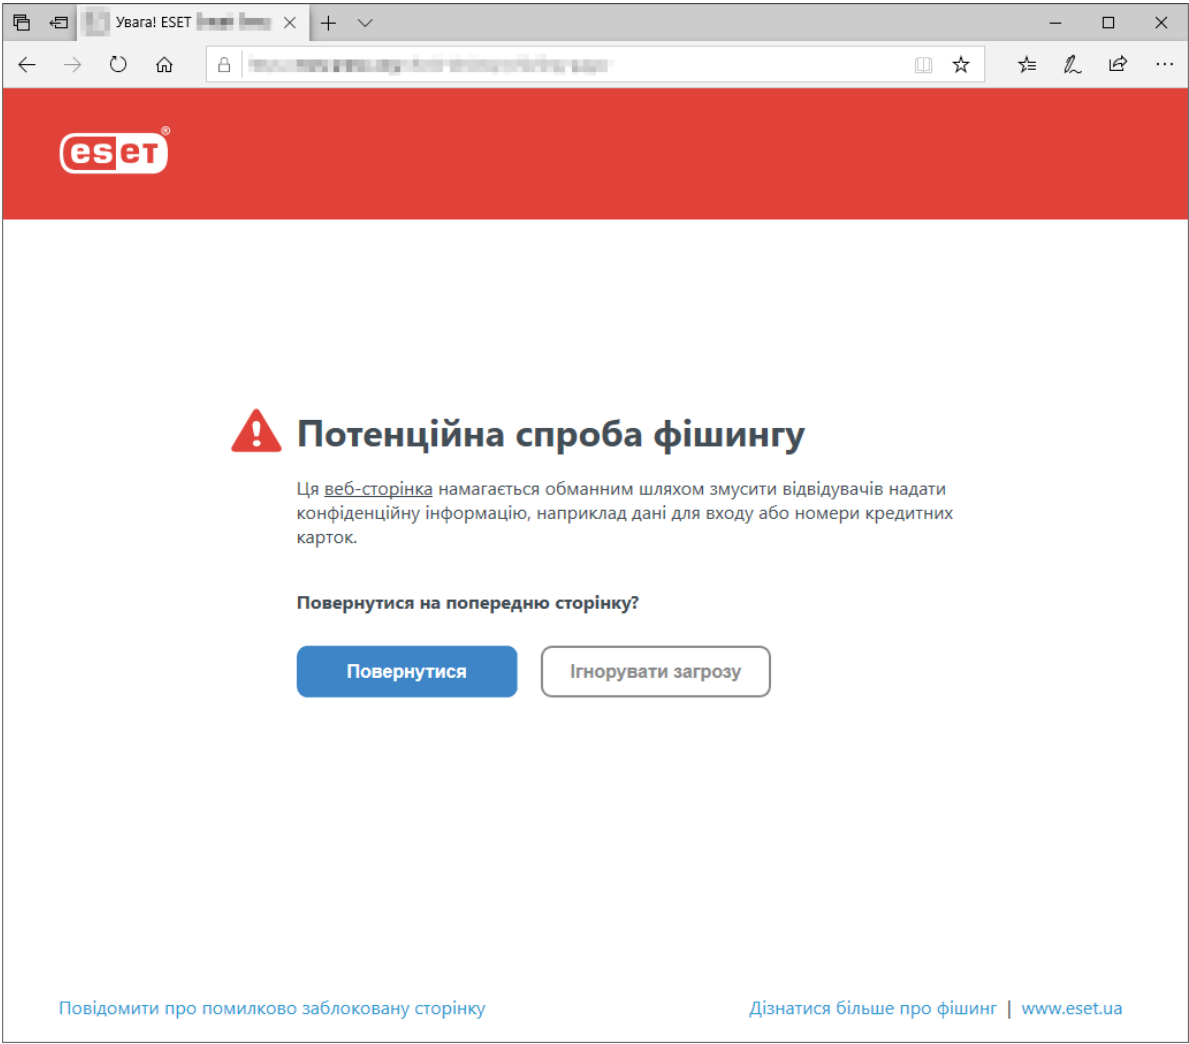This screenshot has height=1044, width=1189.
Task: Open Повідомити про помилково заблоковану сторінку link
Action: point(272,1008)
